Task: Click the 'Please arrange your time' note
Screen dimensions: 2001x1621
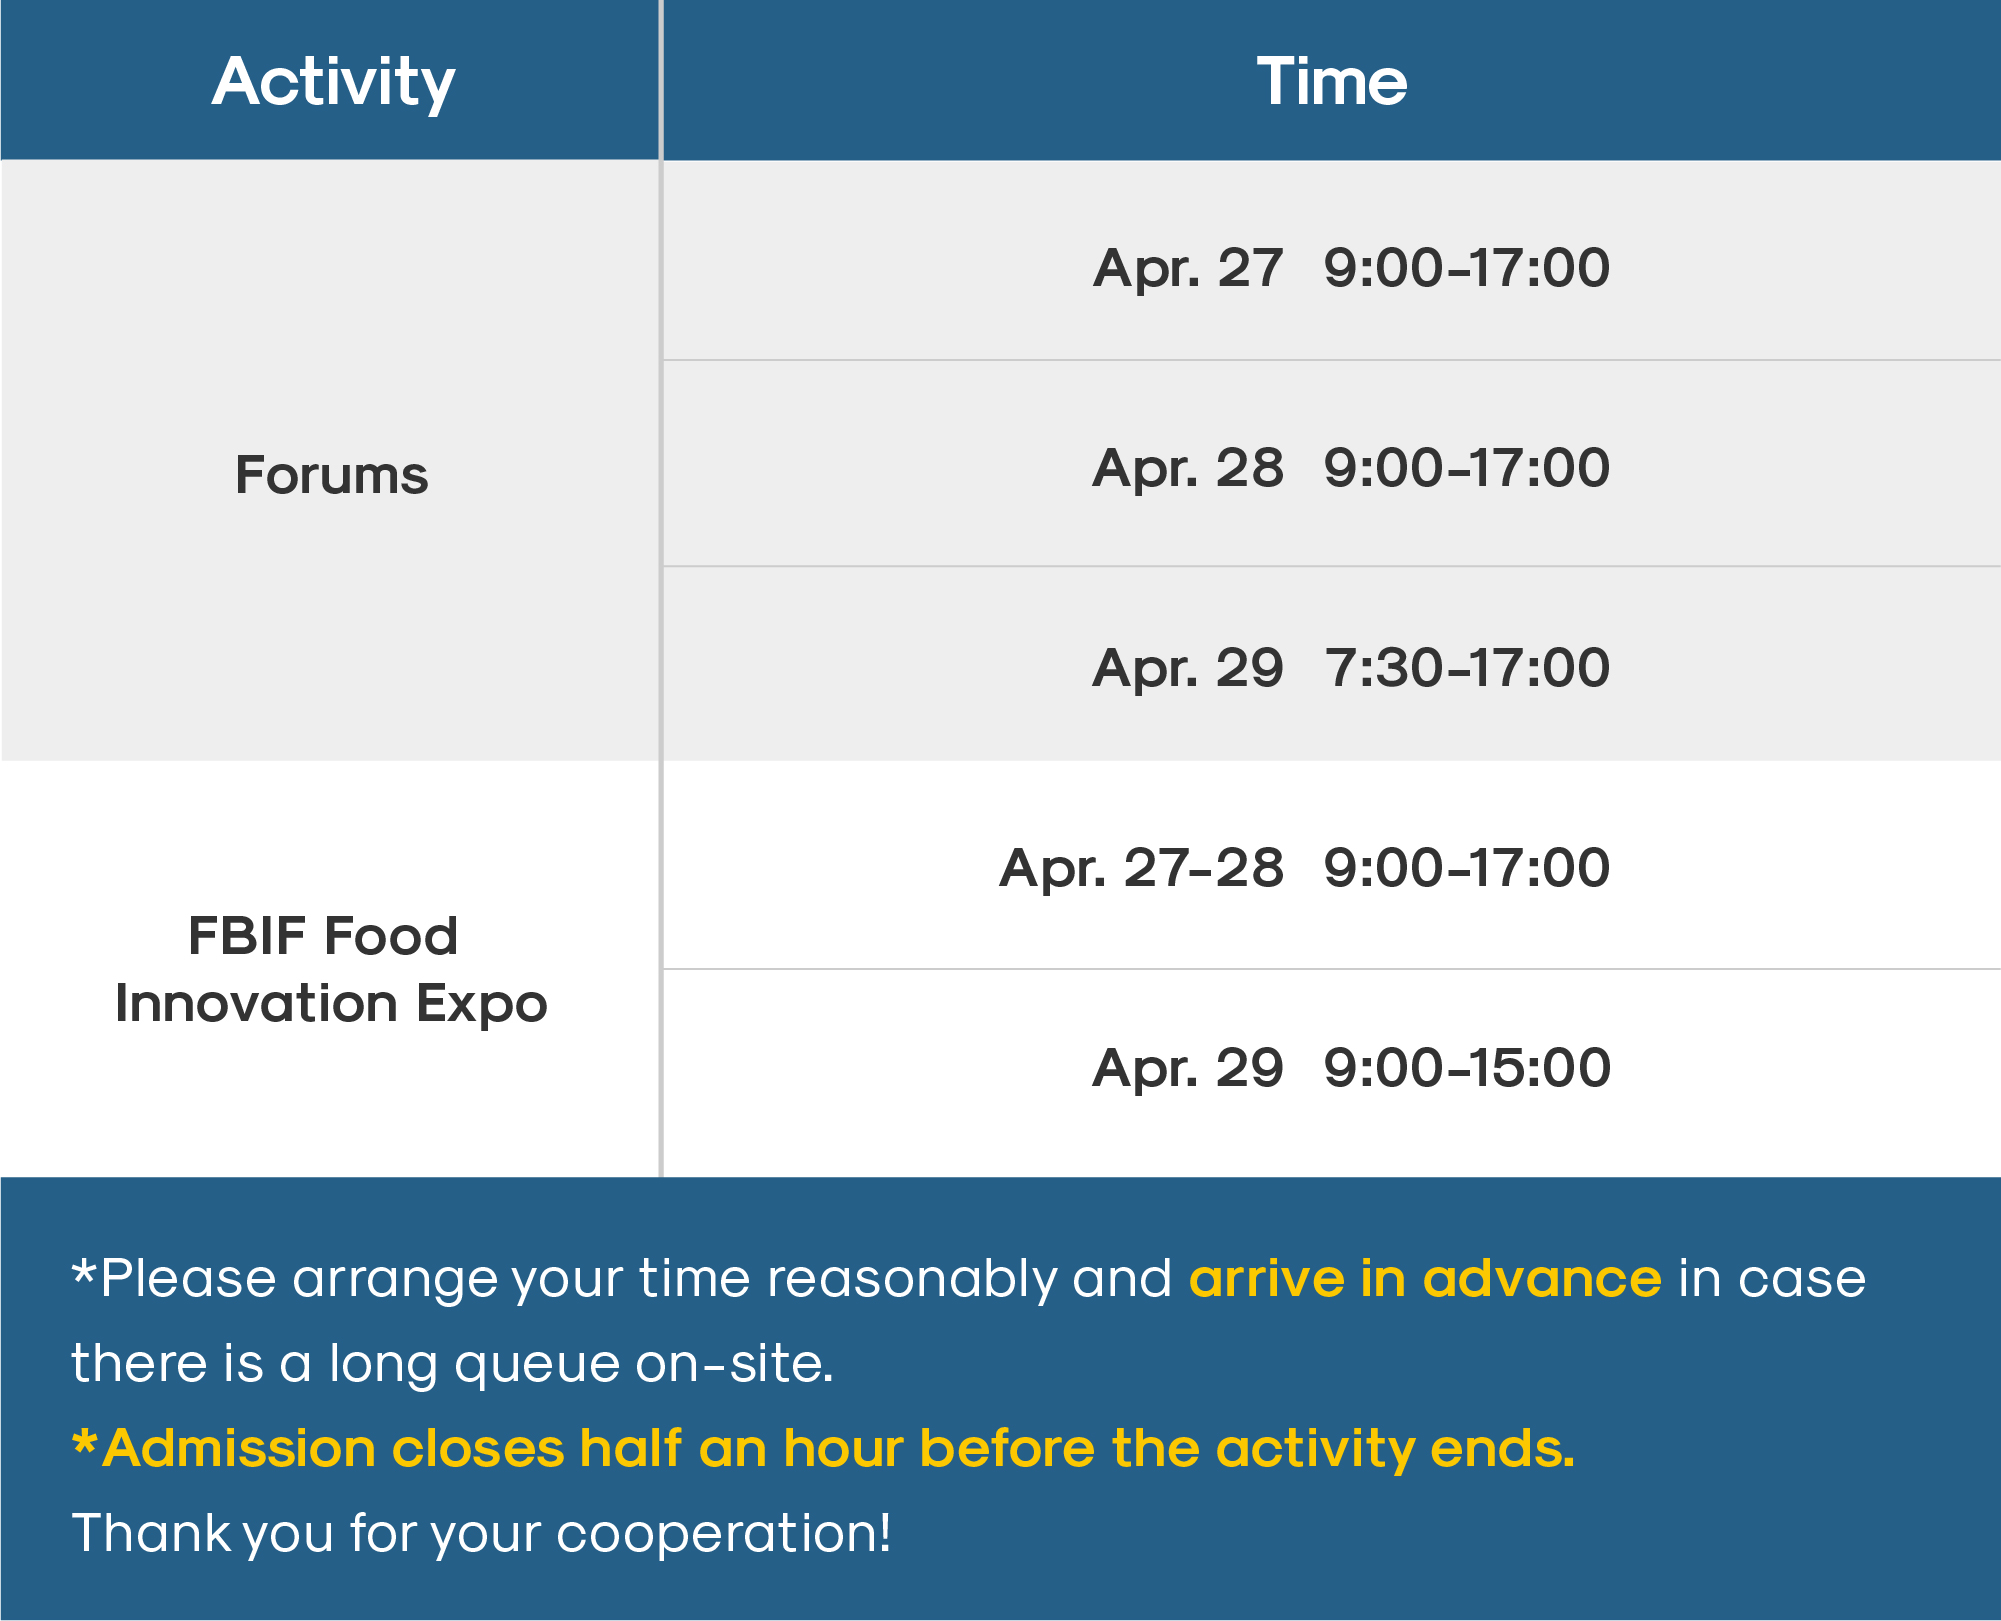Action: pos(968,1280)
